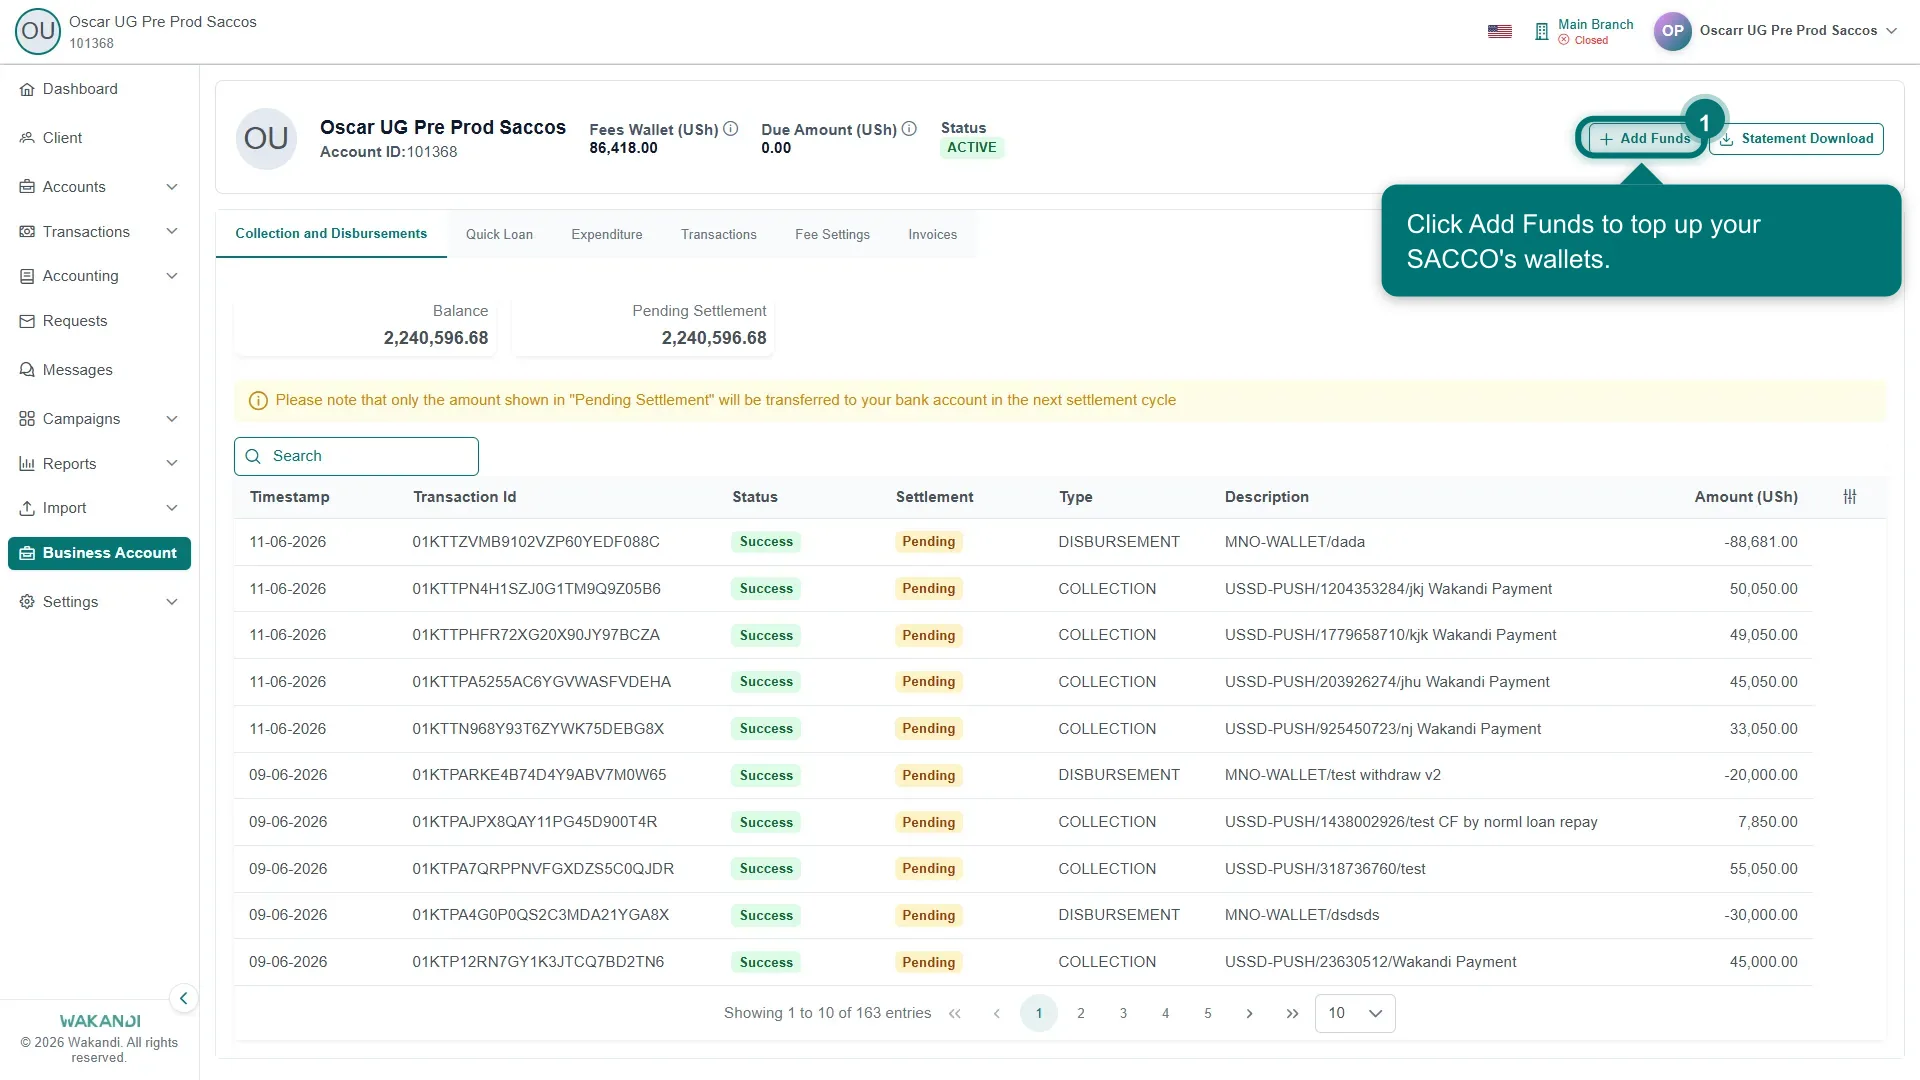Expand the Accounts menu chevron

pos(172,187)
